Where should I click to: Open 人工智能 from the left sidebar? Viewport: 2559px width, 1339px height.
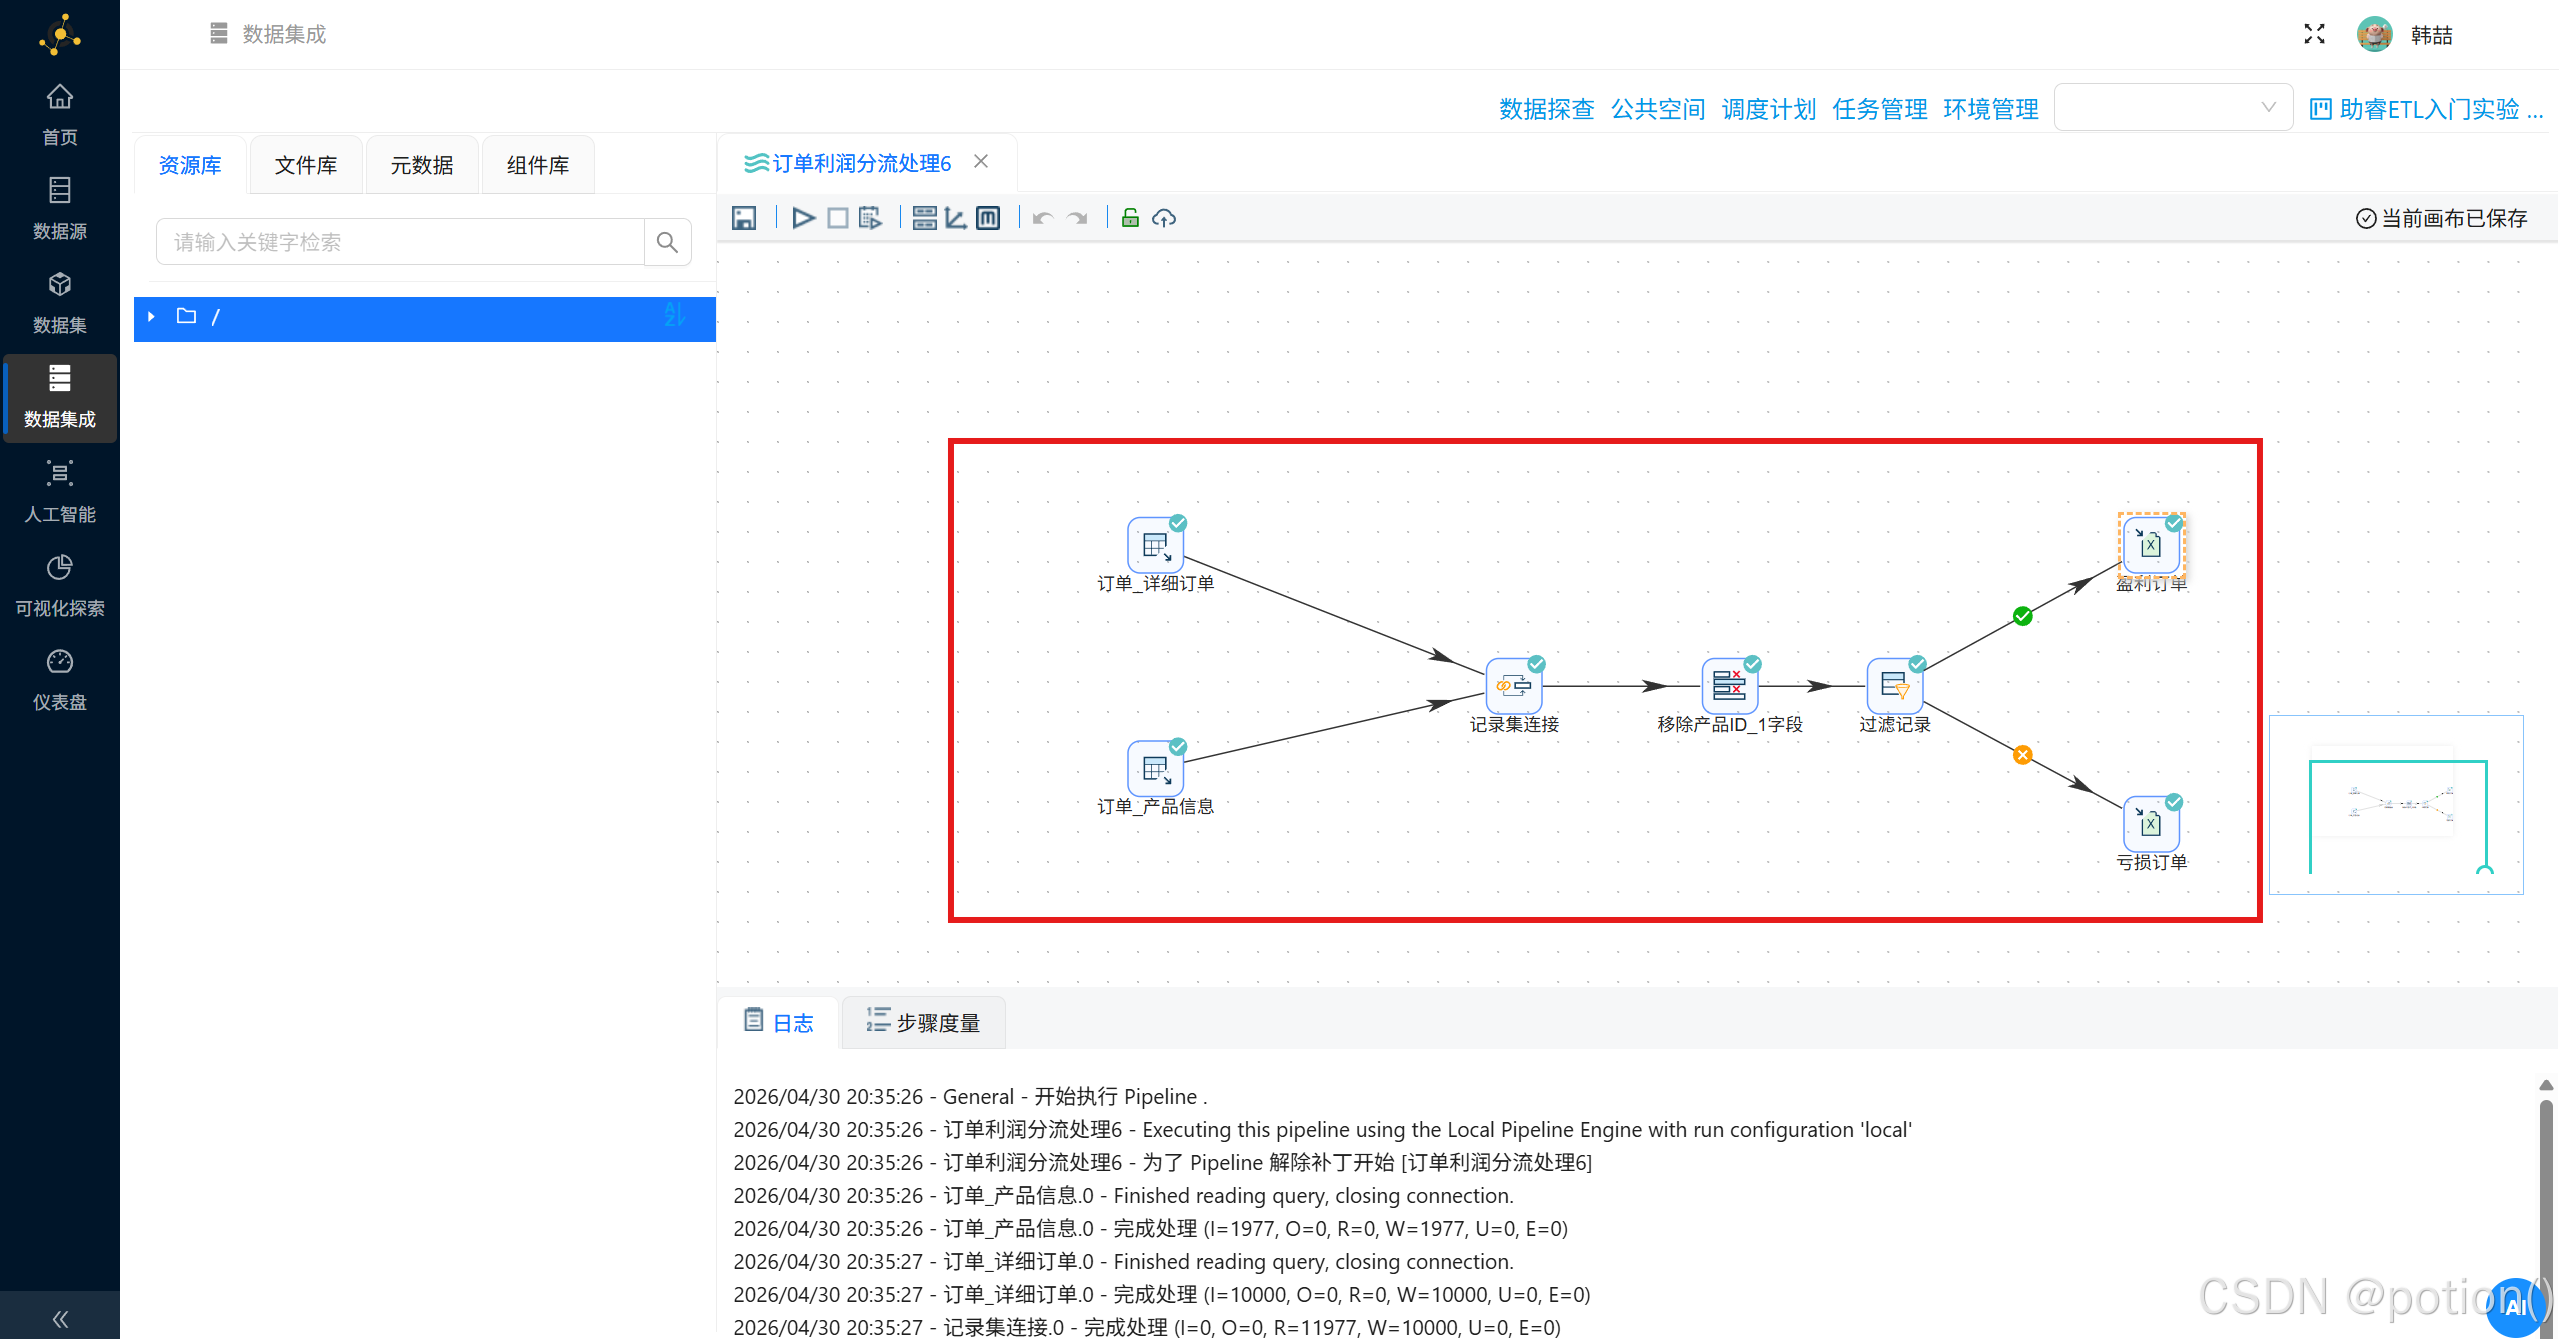(x=59, y=489)
